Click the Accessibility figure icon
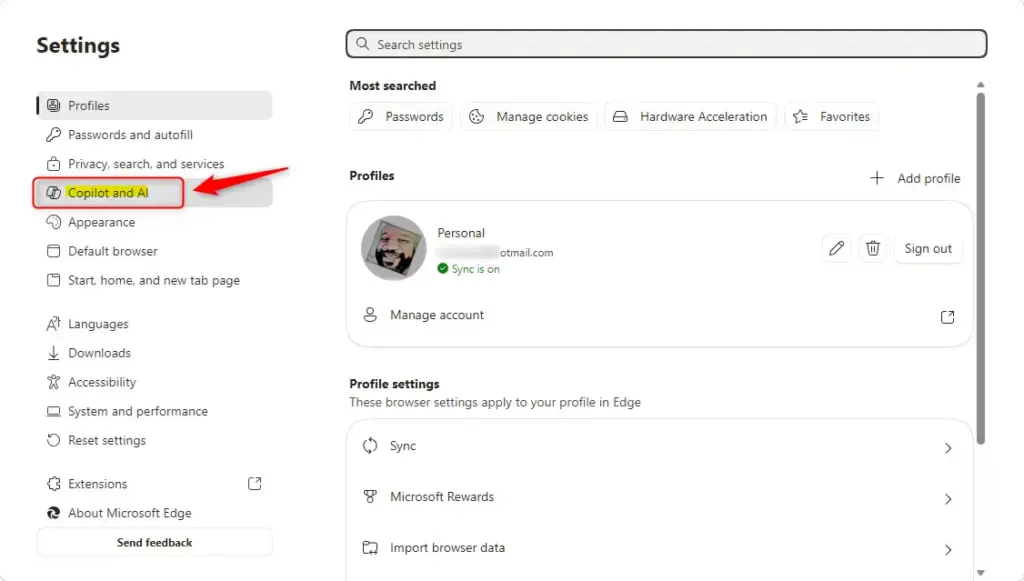The height and width of the screenshot is (581, 1024). (x=54, y=382)
